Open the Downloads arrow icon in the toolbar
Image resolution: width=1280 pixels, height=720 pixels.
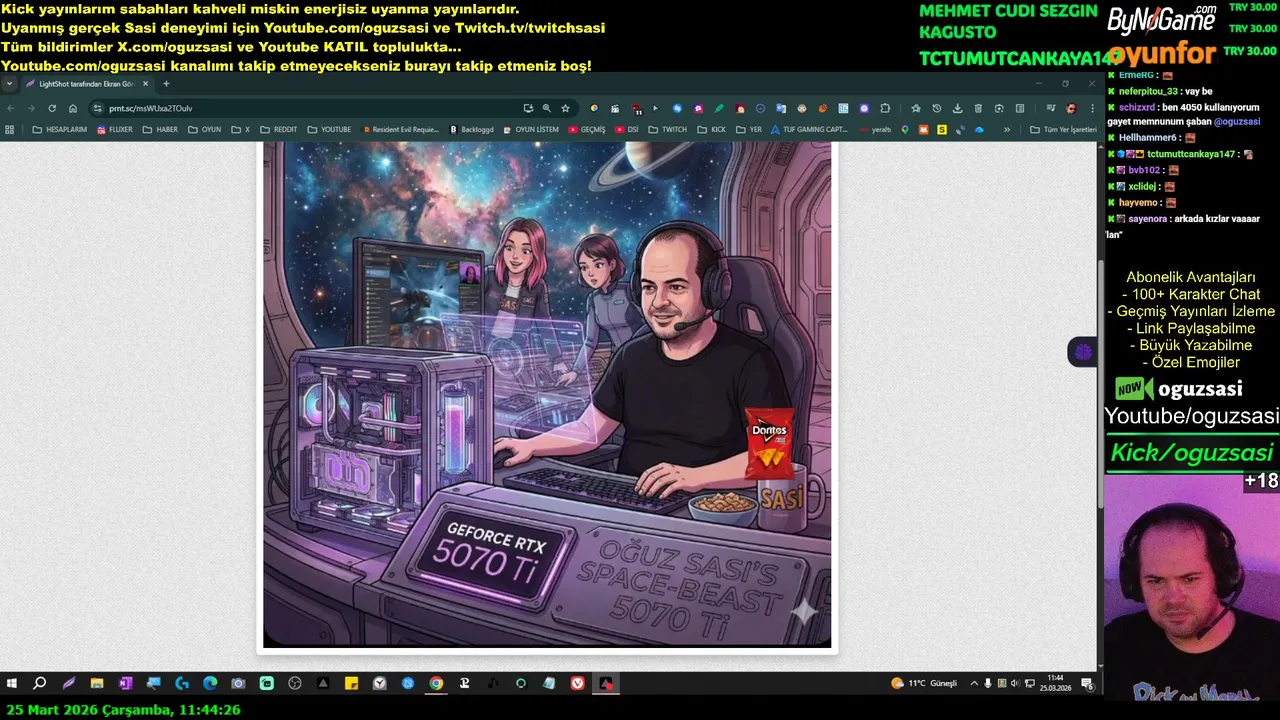tap(957, 108)
